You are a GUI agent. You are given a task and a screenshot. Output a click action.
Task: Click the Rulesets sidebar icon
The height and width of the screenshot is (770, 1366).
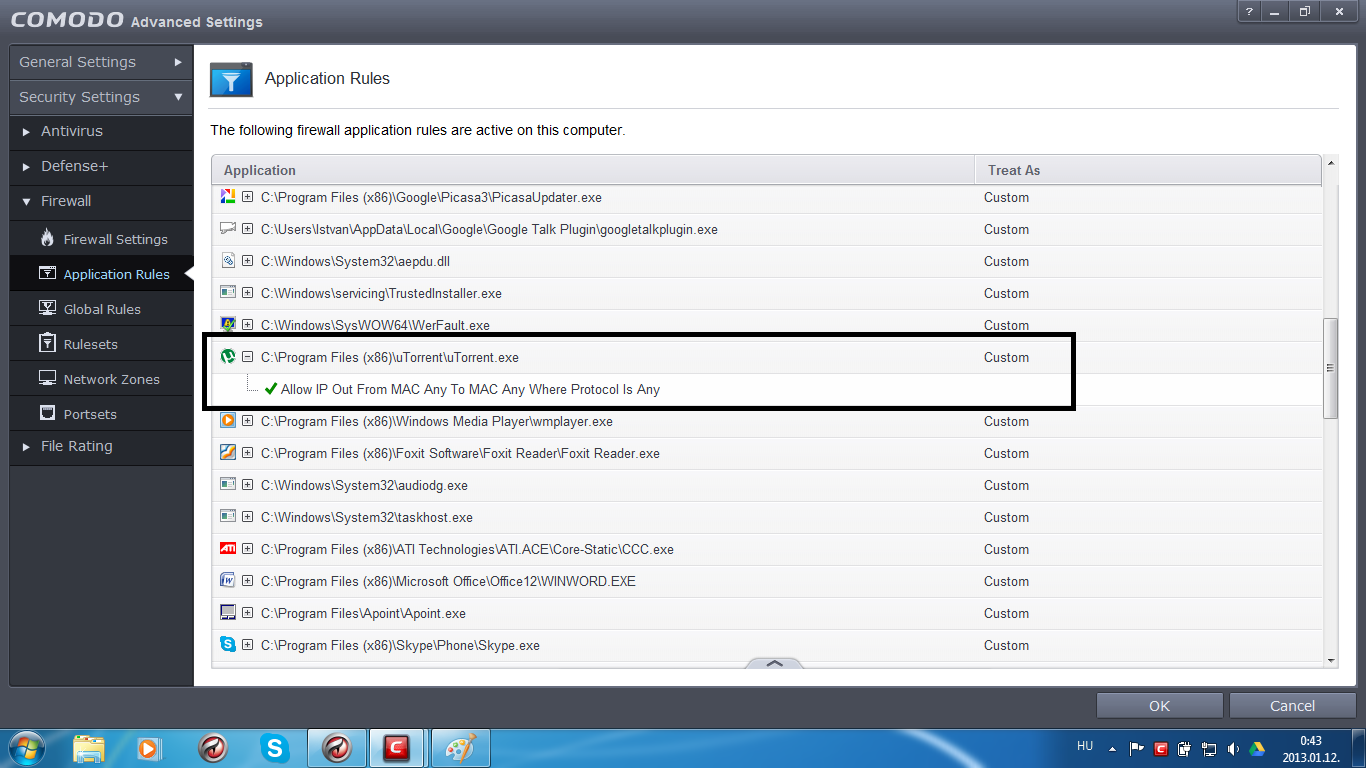(47, 343)
